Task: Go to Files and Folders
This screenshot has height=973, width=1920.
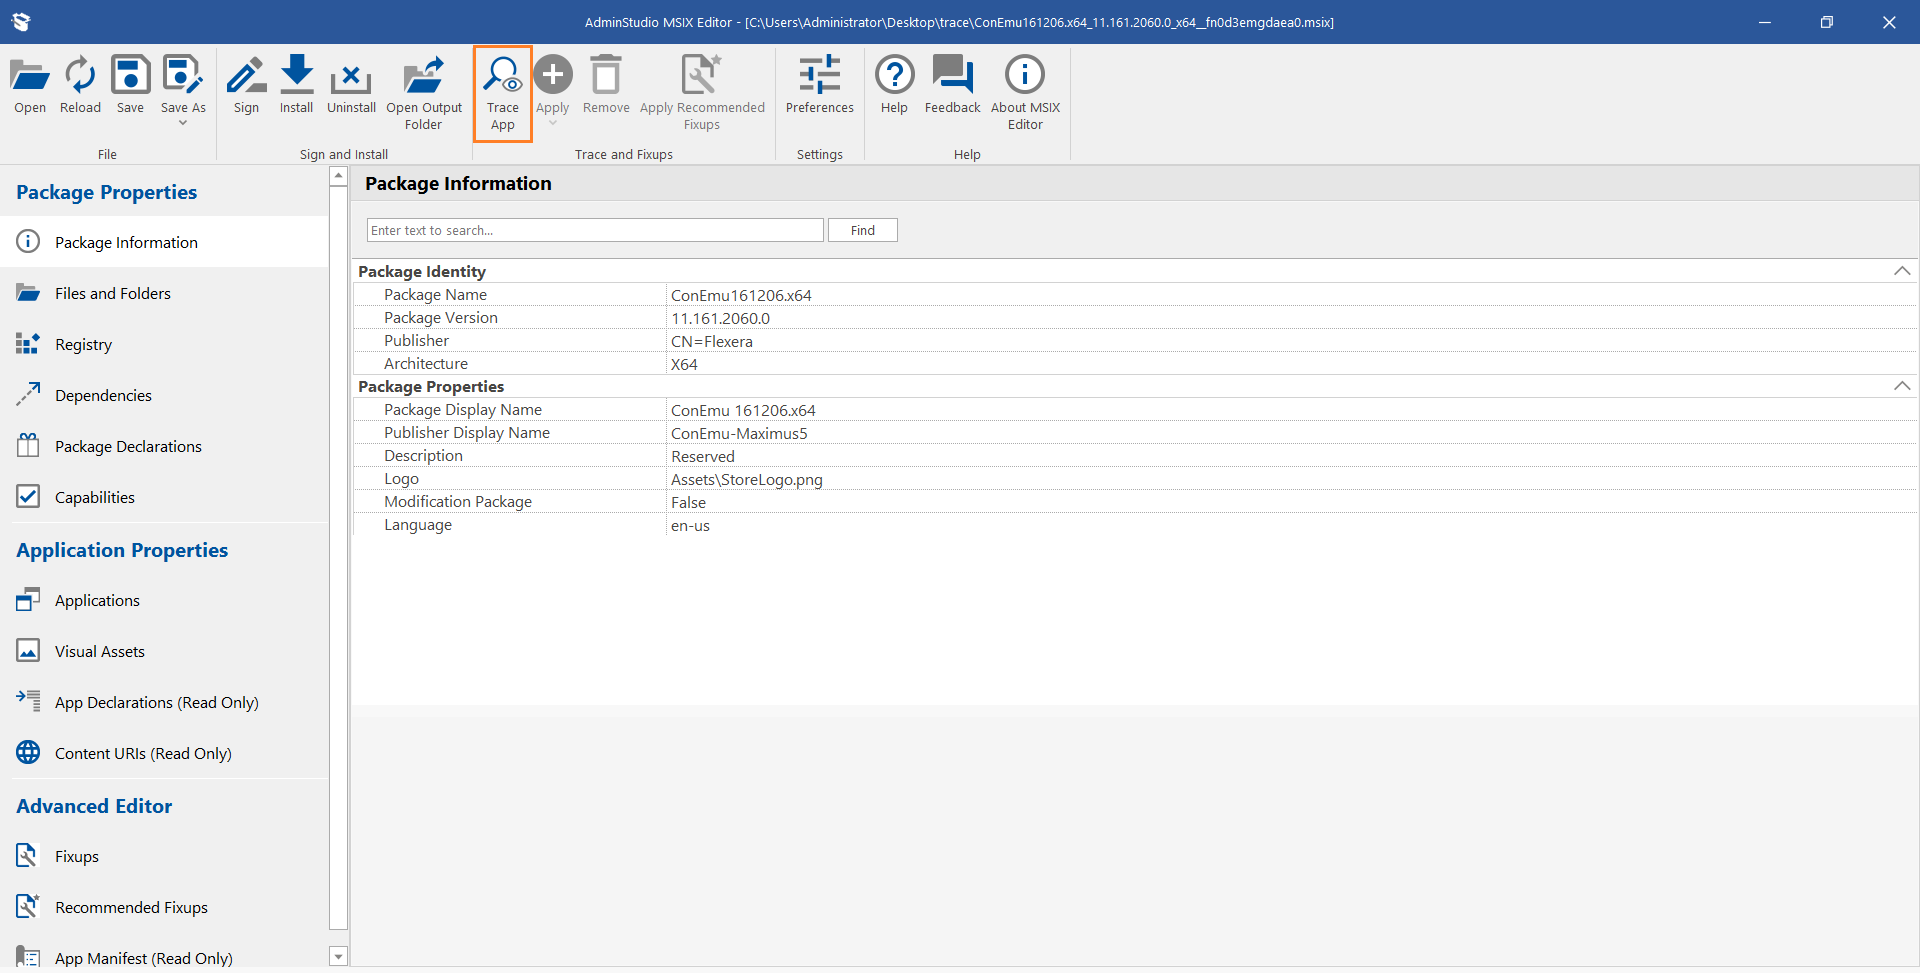Action: pos(113,293)
